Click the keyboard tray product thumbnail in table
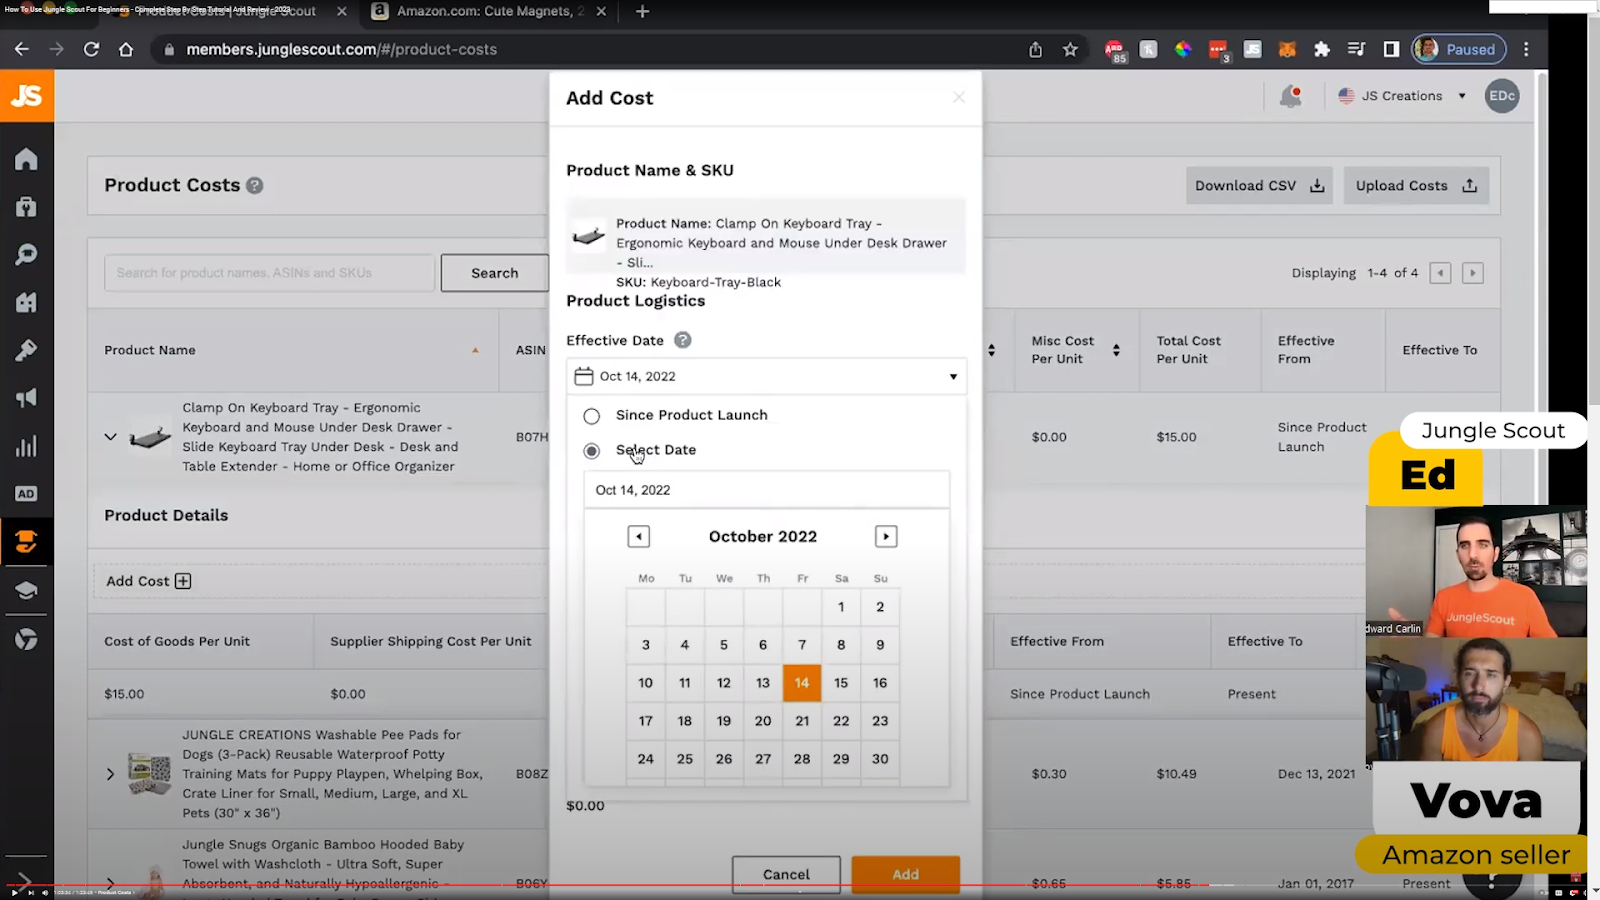Viewport: 1600px width, 900px height. [x=150, y=437]
